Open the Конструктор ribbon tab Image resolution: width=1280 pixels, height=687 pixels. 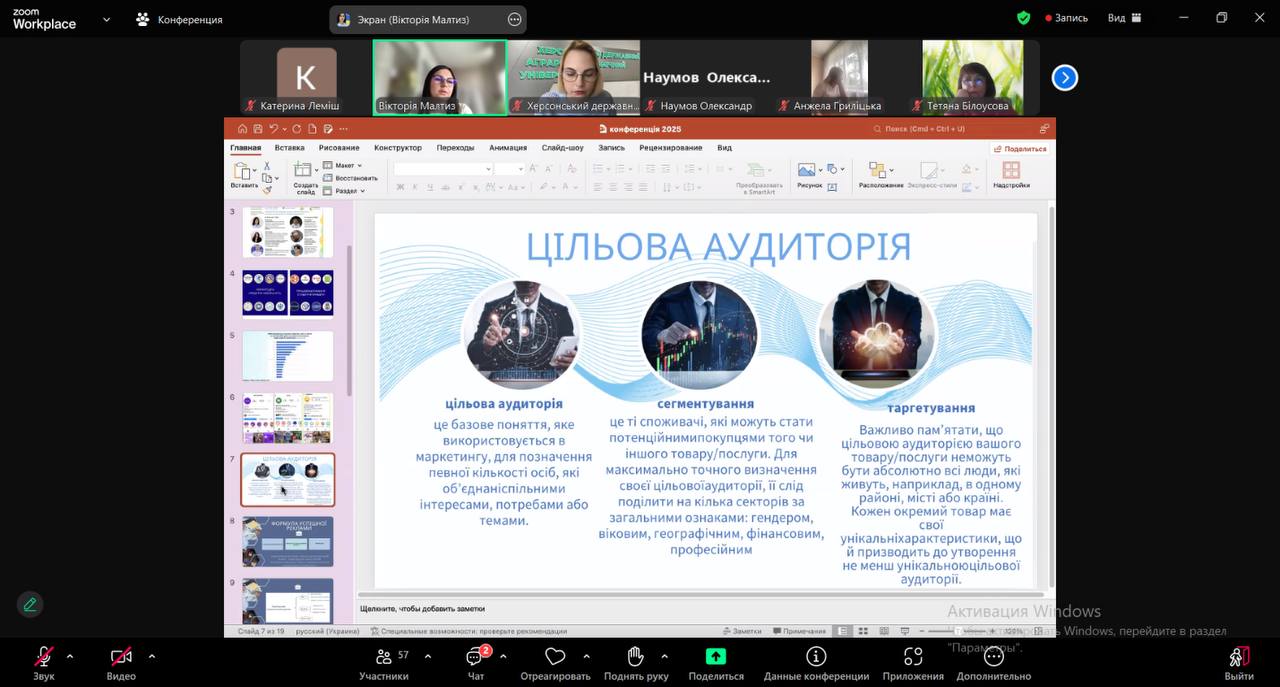pos(398,147)
